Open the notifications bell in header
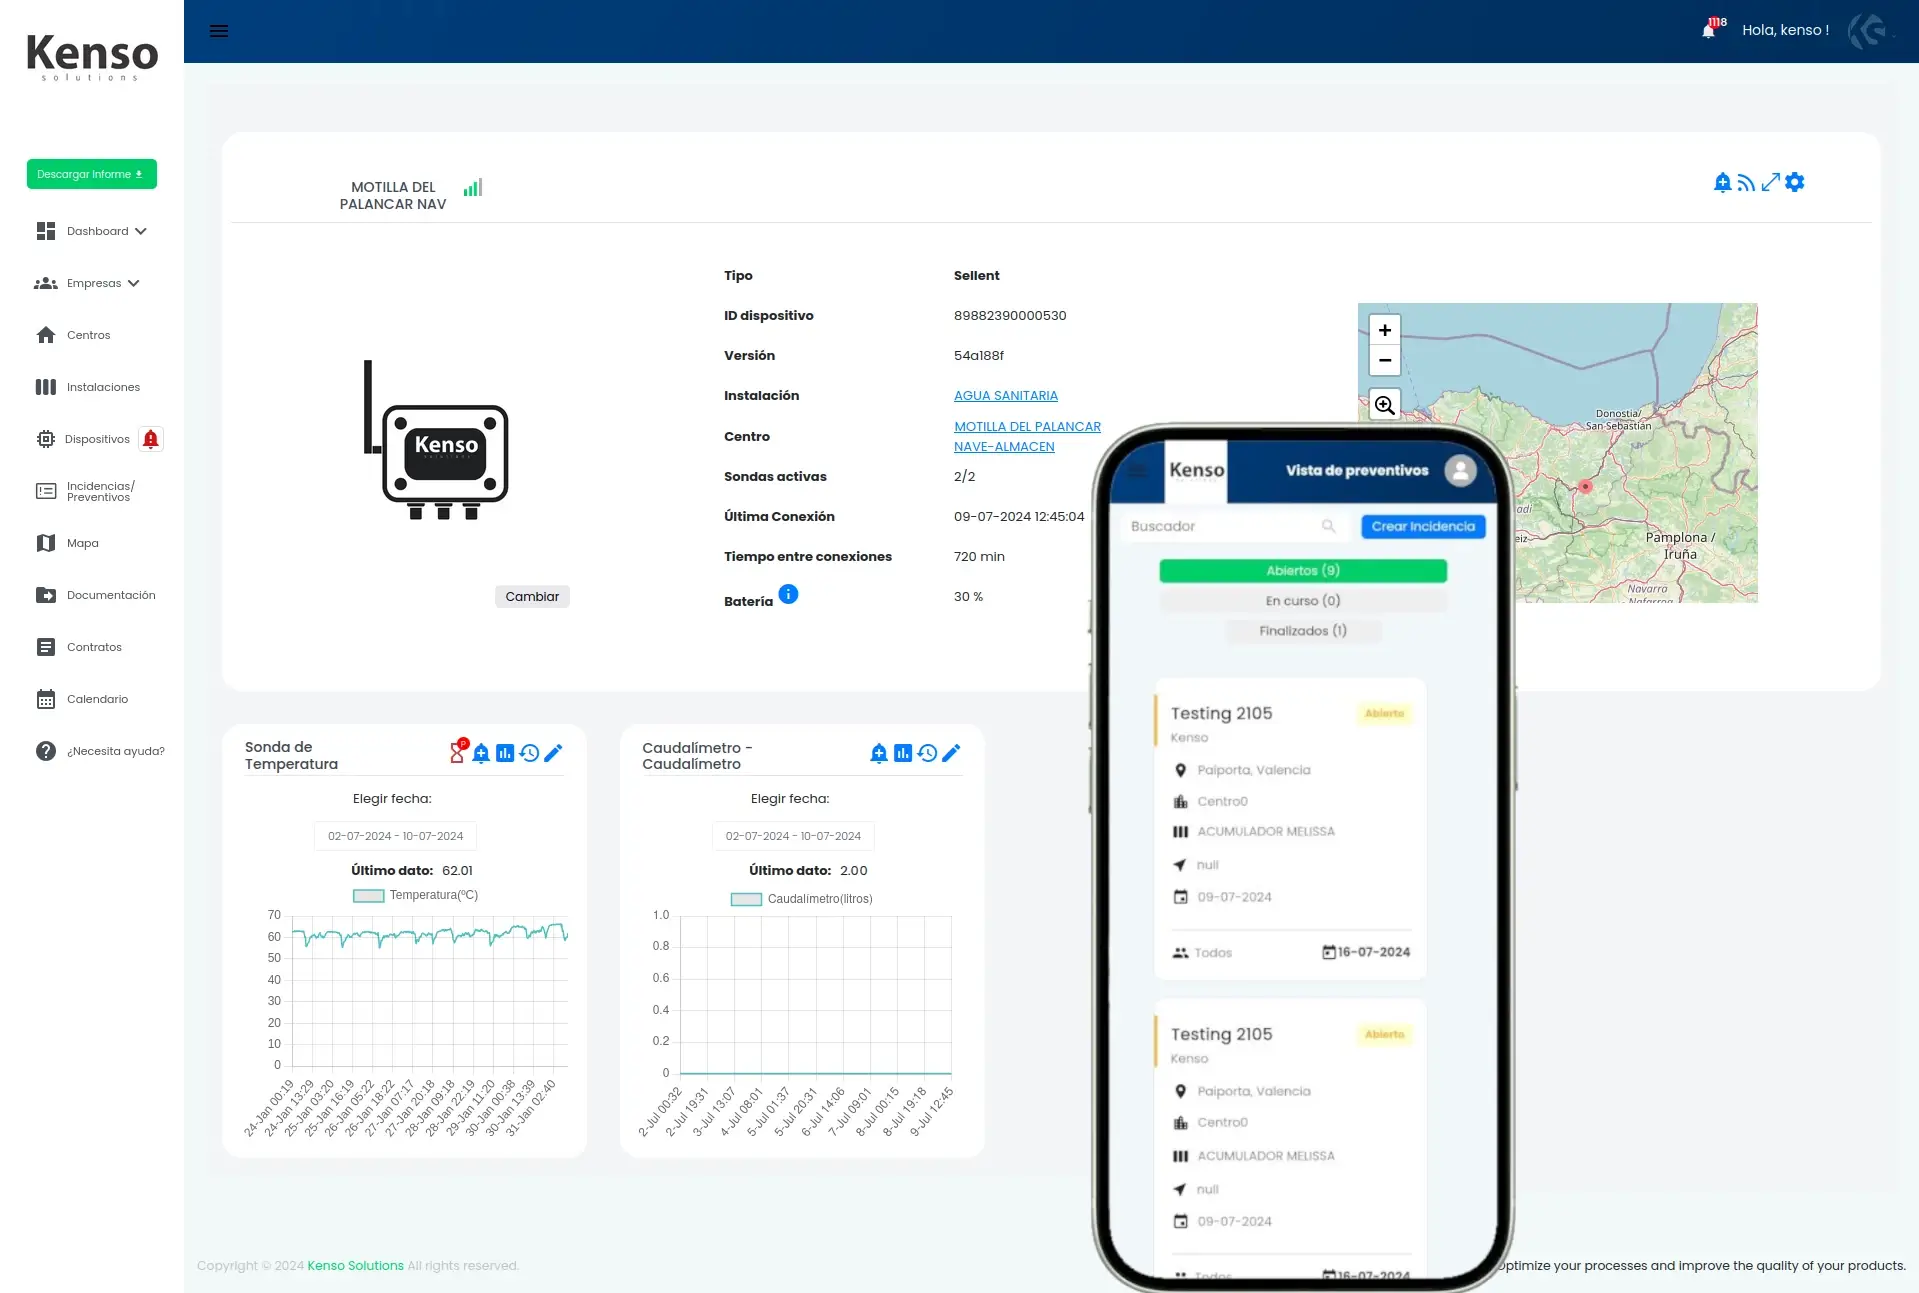1919x1293 pixels. pyautogui.click(x=1709, y=31)
